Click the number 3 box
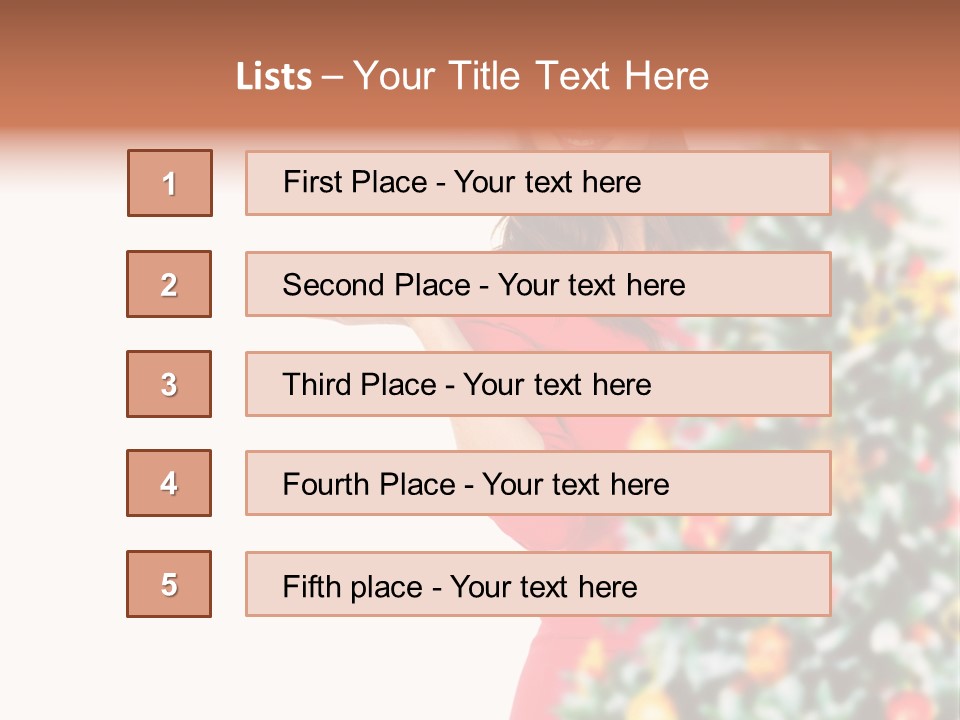Image resolution: width=960 pixels, height=720 pixels. pyautogui.click(x=169, y=384)
